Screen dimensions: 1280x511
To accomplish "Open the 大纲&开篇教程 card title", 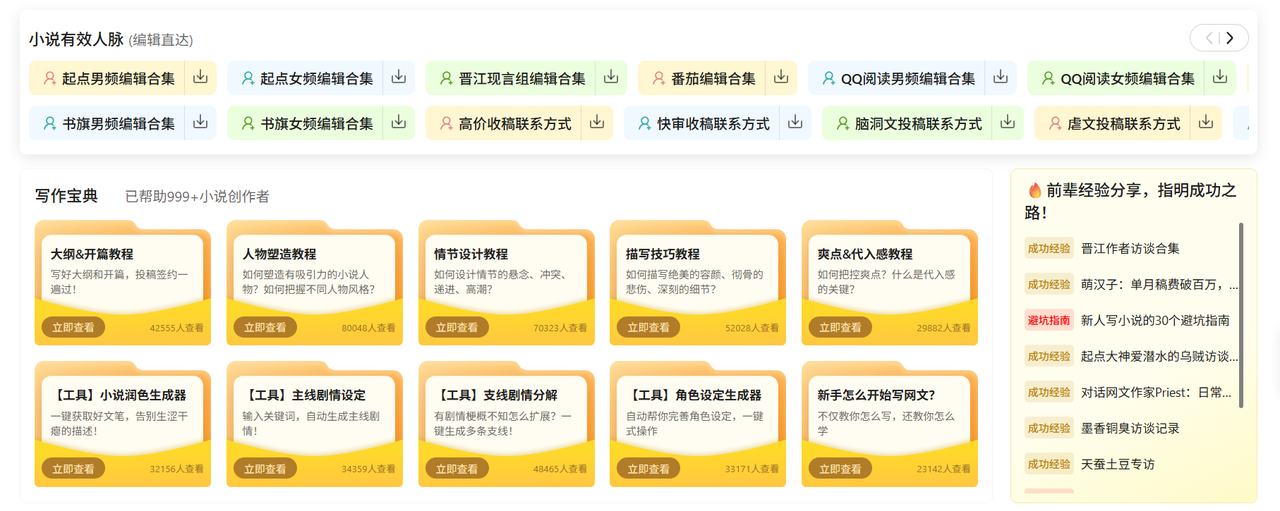I will point(92,254).
